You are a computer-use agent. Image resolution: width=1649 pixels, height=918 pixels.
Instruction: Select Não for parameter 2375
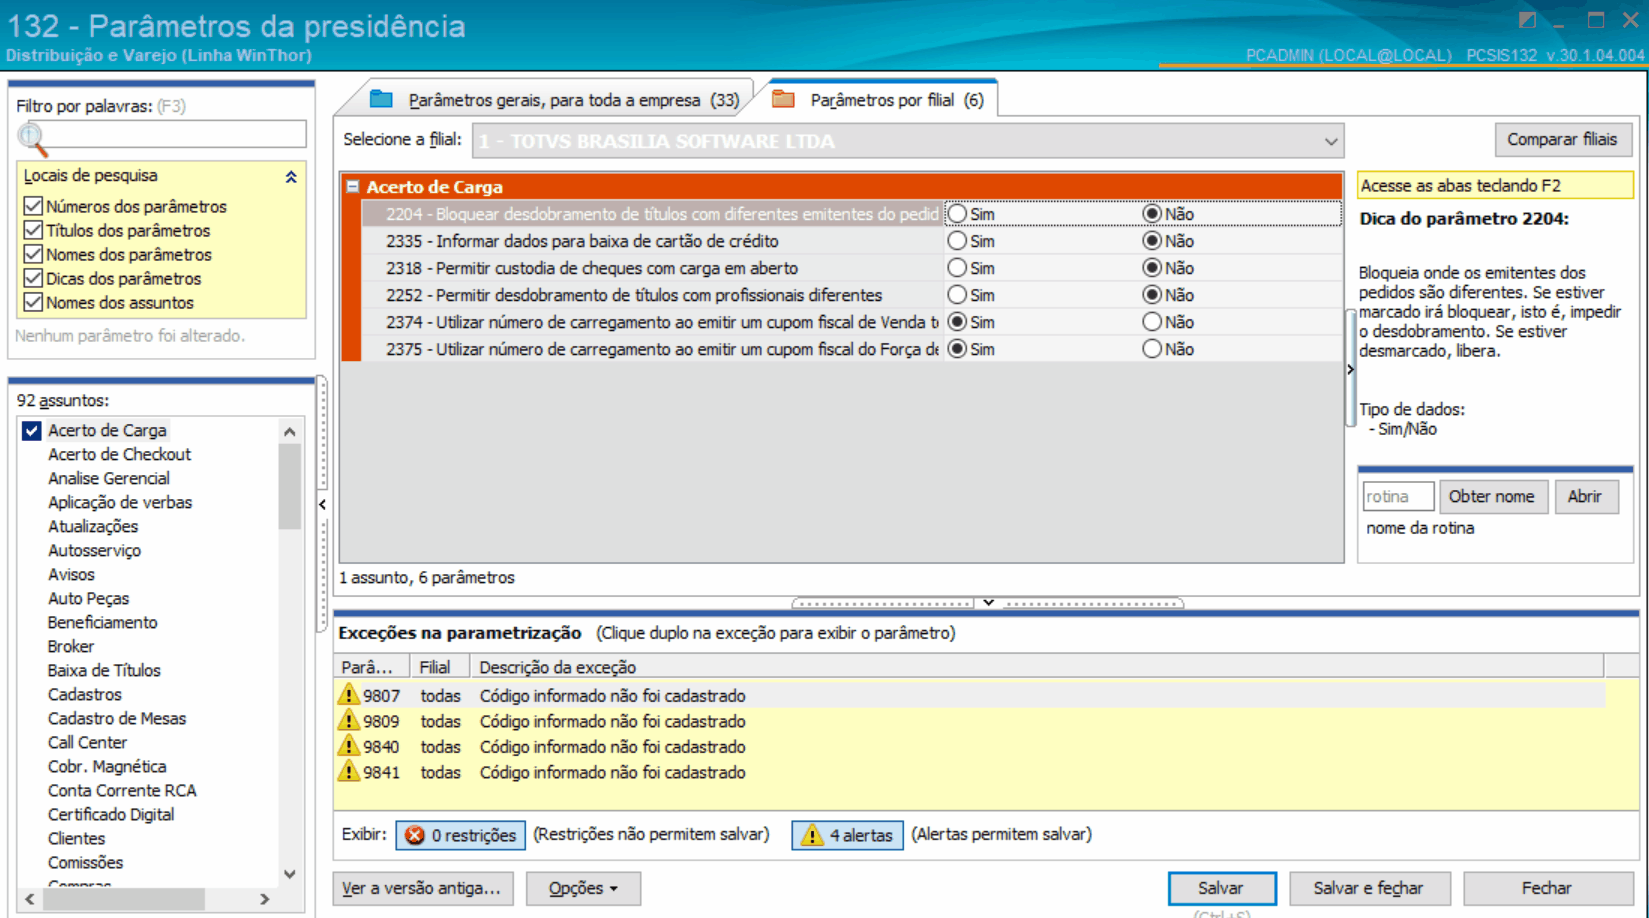tap(1152, 348)
